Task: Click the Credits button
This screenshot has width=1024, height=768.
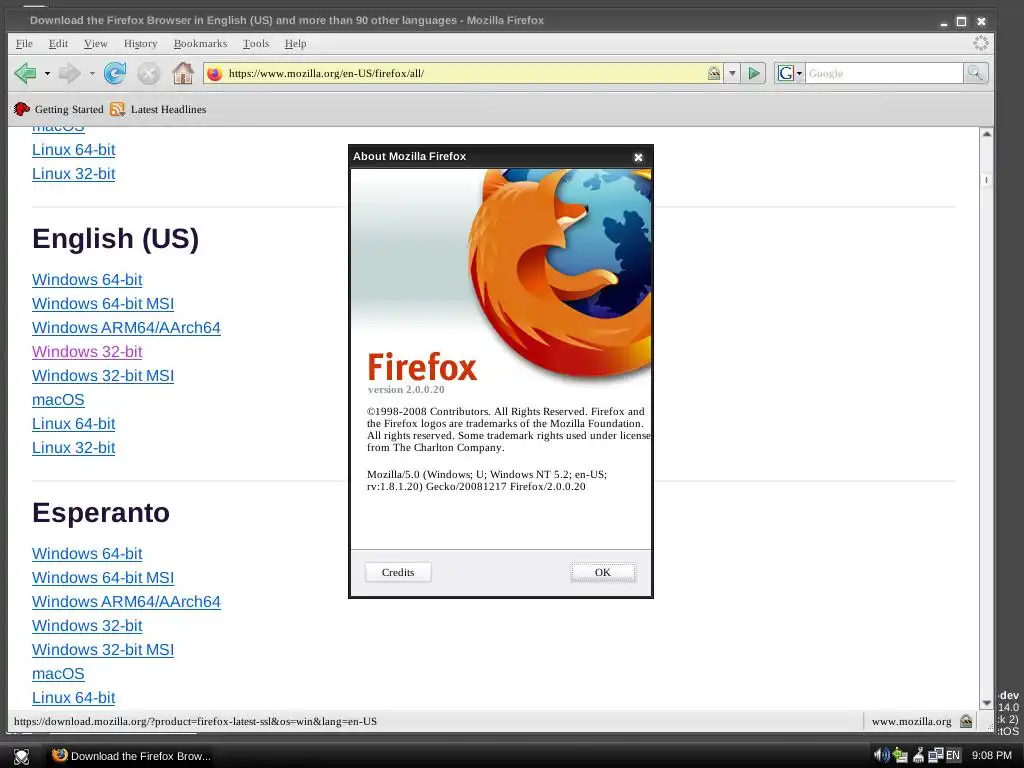Action: 398,572
